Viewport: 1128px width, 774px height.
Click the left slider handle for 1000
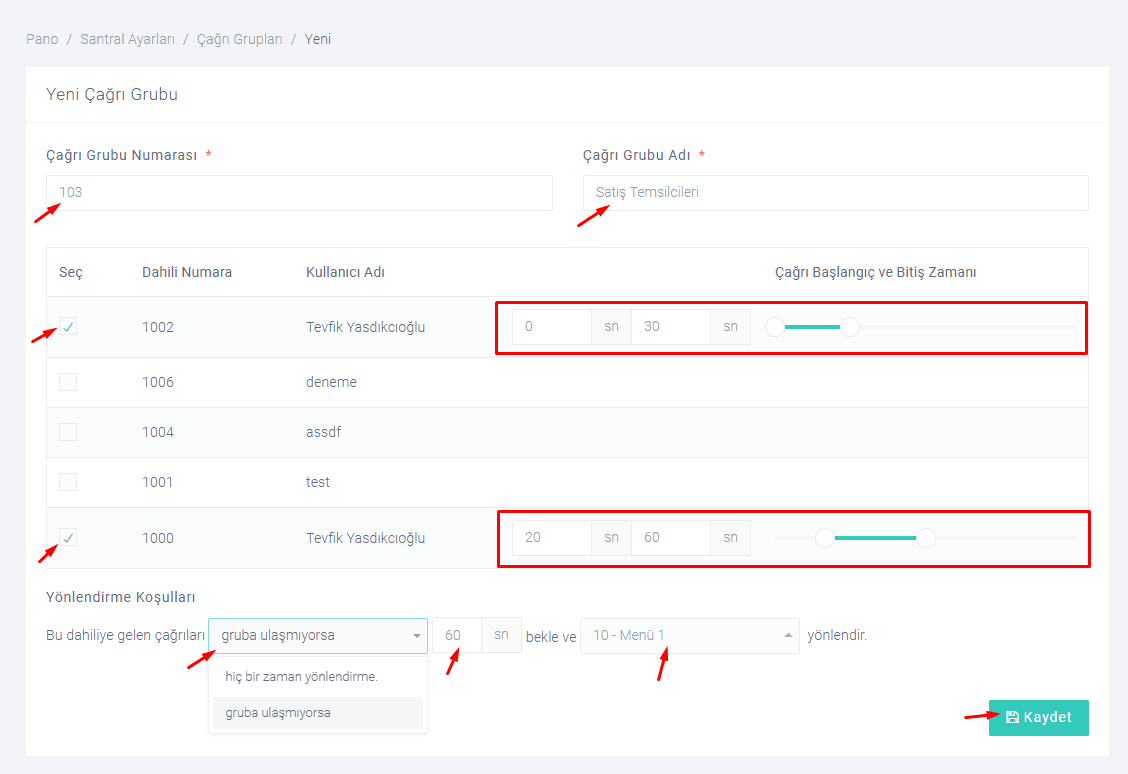tap(825, 538)
